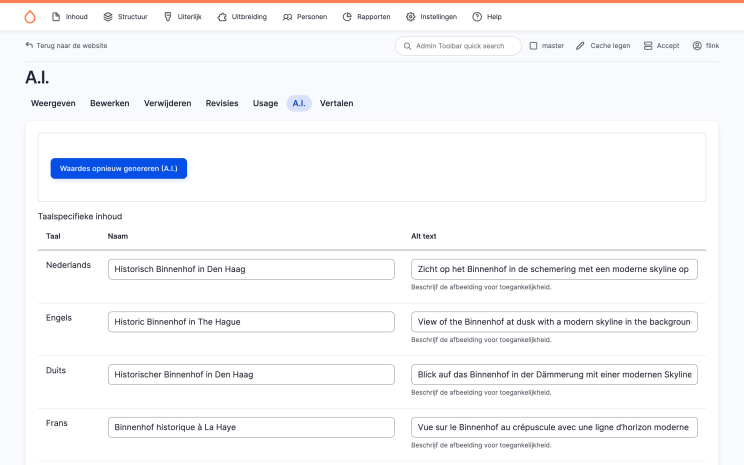Viewport: 744px width, 465px height.
Task: Click Waardes opnieuw genereren (A.I.) button
Action: click(x=118, y=168)
